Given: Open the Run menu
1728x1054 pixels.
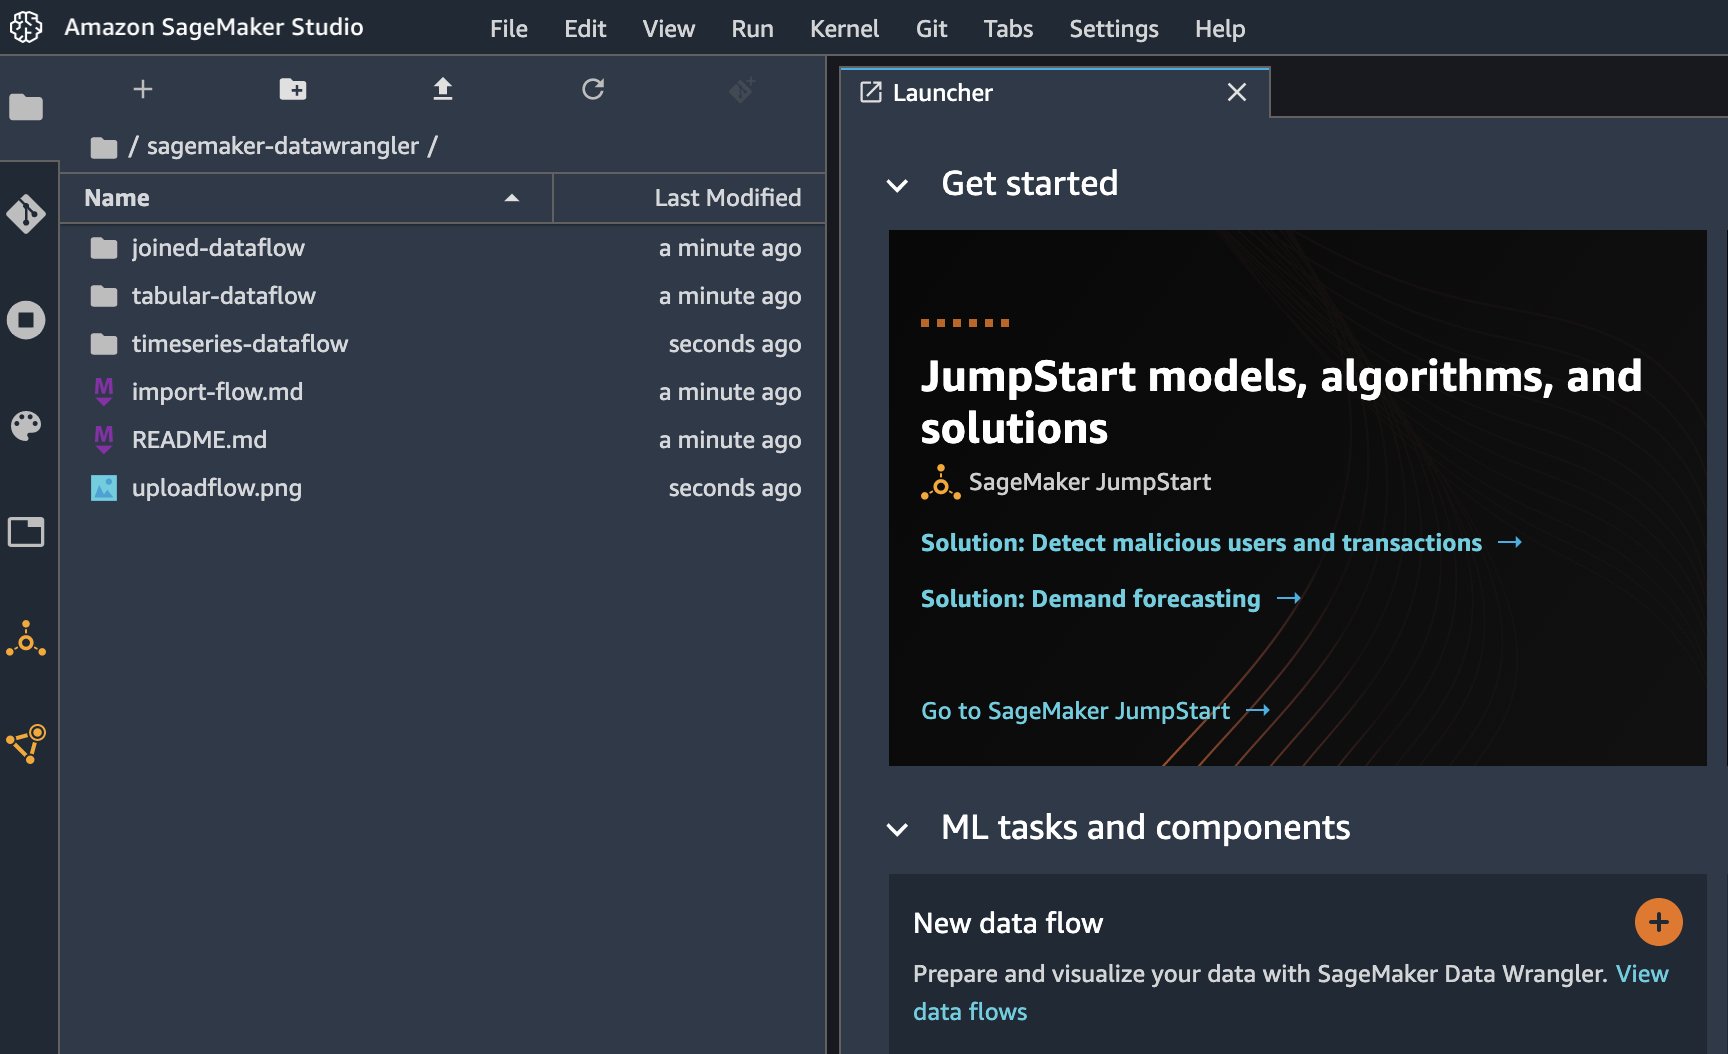Looking at the screenshot, I should tap(752, 29).
